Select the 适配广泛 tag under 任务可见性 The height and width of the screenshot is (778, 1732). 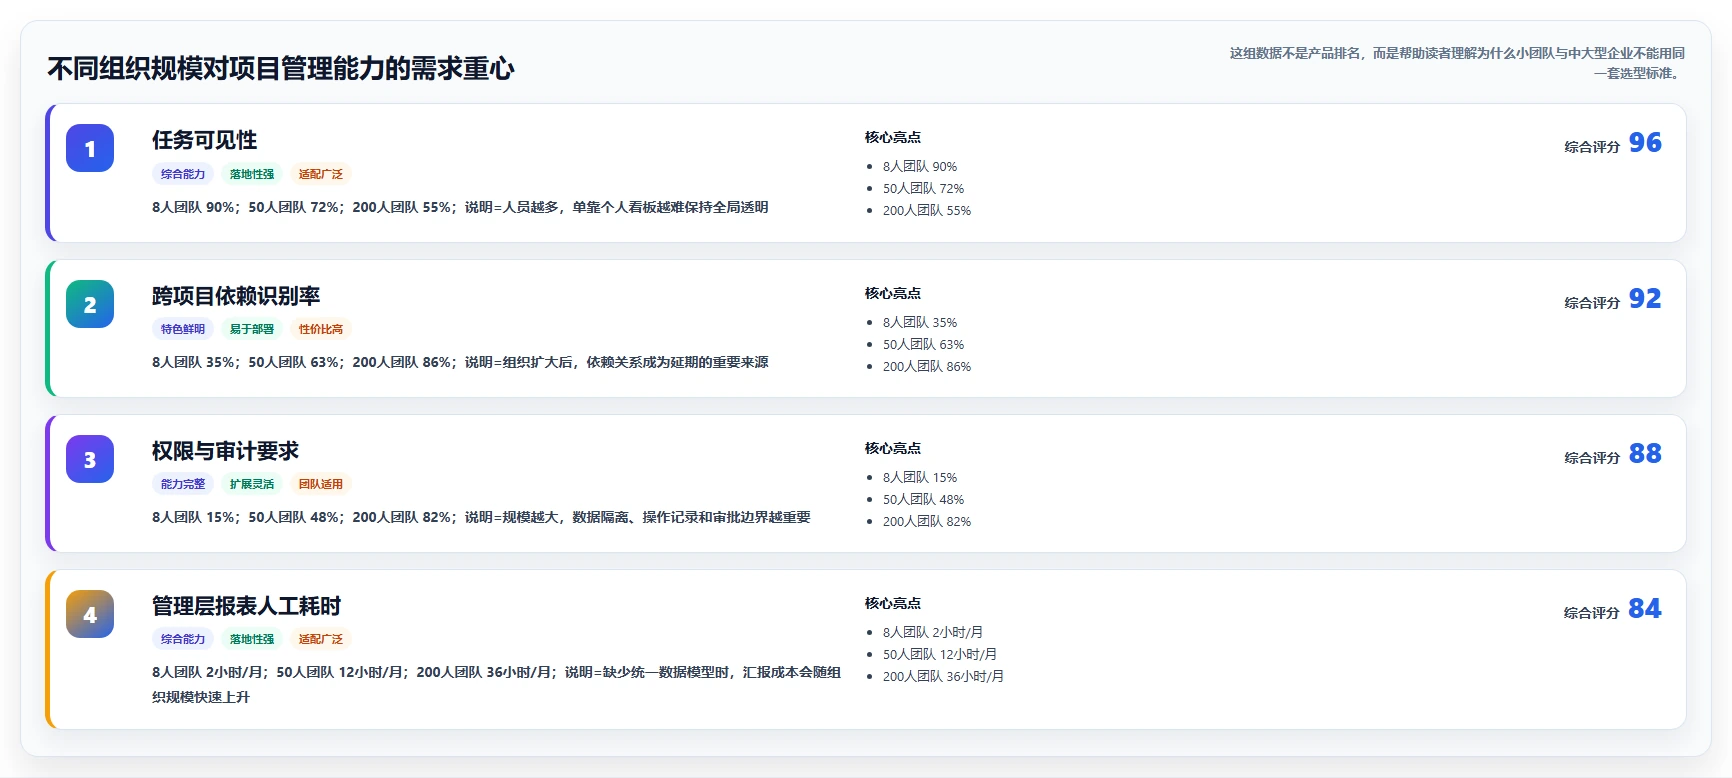pyautogui.click(x=321, y=174)
